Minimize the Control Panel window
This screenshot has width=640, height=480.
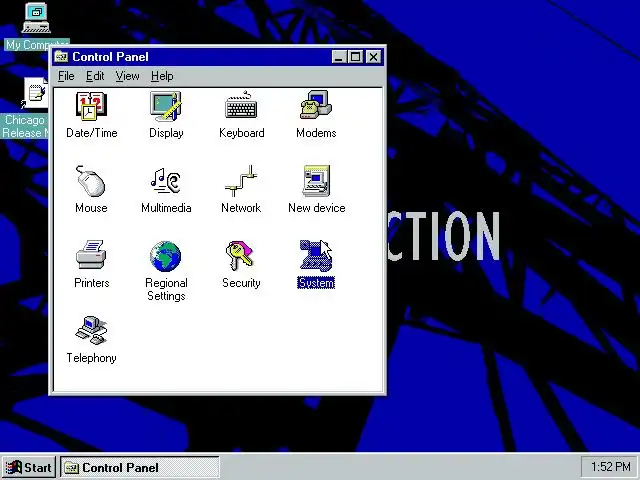pos(338,57)
